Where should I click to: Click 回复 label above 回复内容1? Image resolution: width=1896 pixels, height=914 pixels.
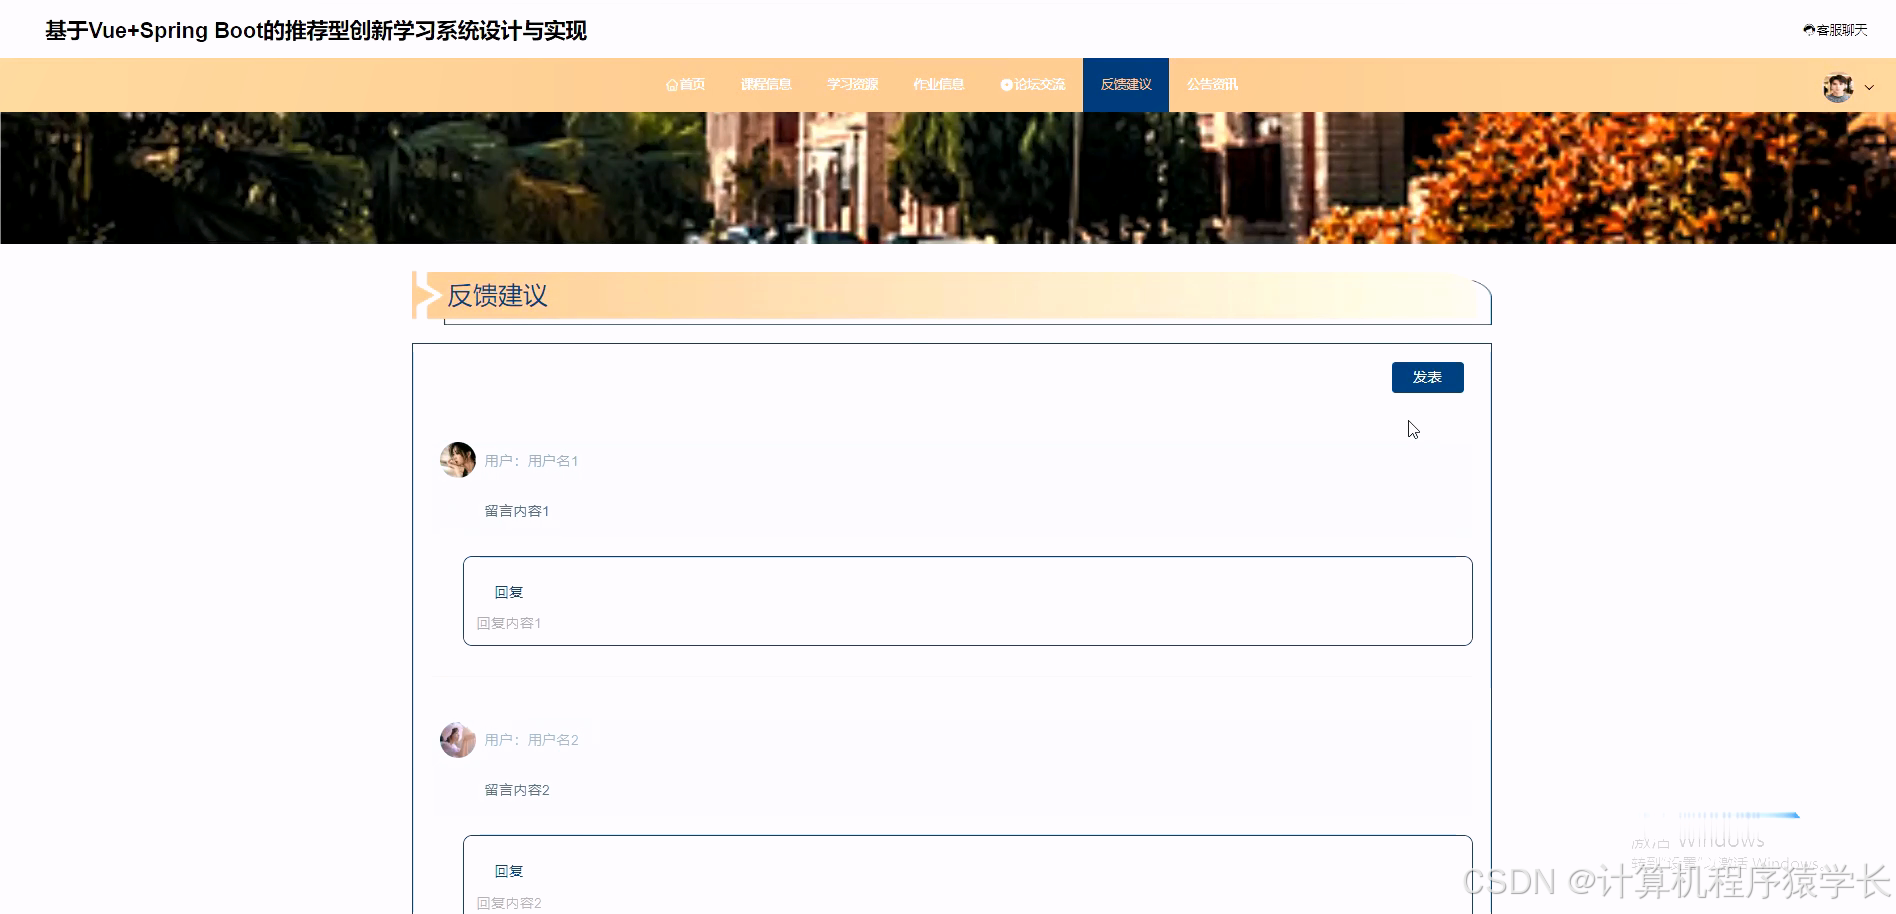(509, 592)
